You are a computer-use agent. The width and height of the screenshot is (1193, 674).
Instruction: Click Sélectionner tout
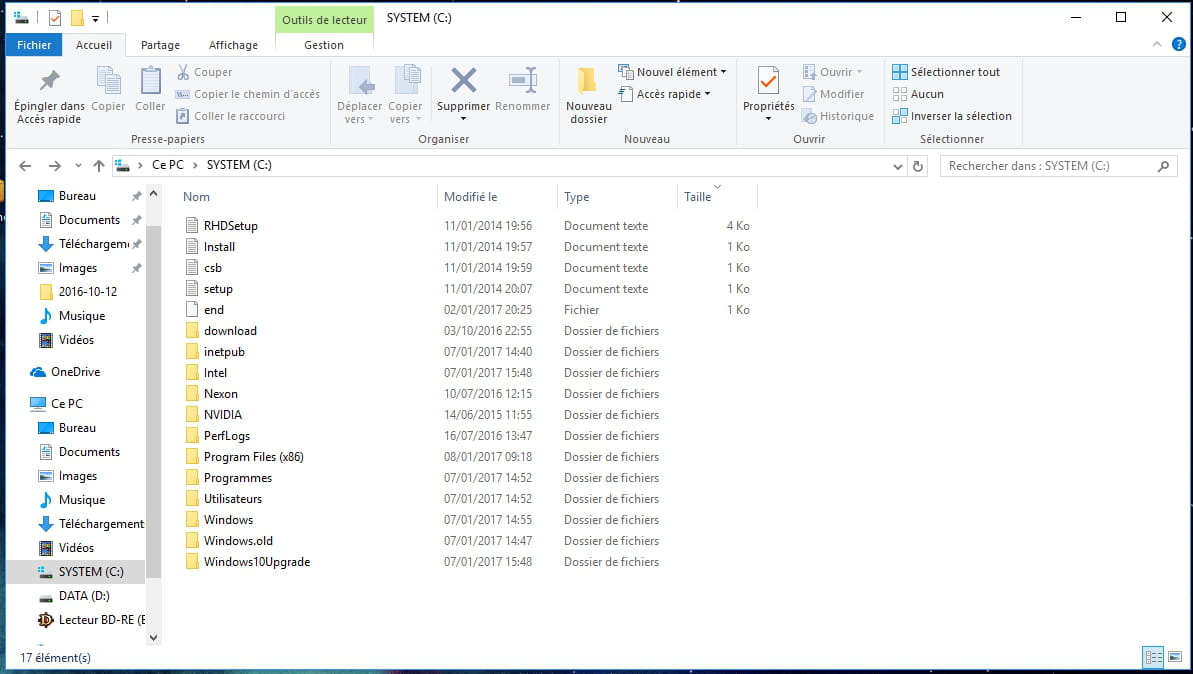pyautogui.click(x=946, y=72)
